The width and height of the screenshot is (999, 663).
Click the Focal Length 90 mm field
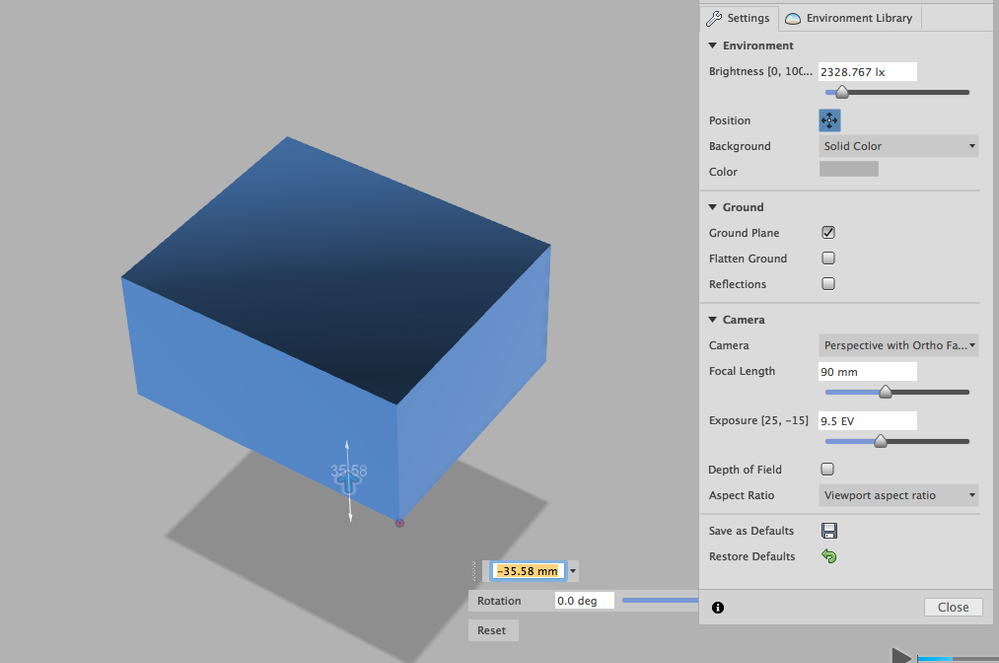(868, 371)
